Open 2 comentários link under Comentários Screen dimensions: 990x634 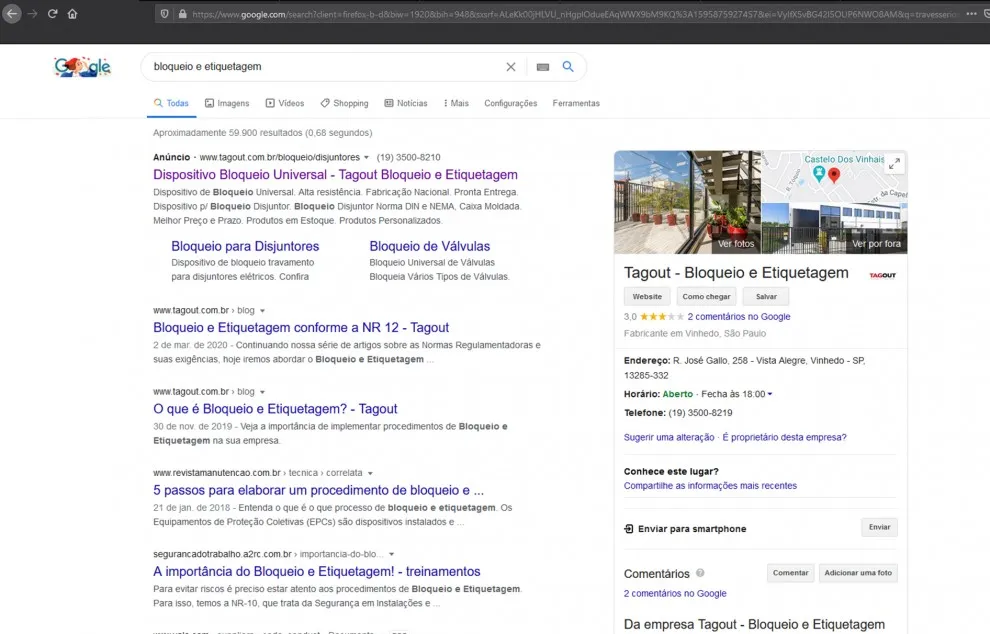coord(675,594)
